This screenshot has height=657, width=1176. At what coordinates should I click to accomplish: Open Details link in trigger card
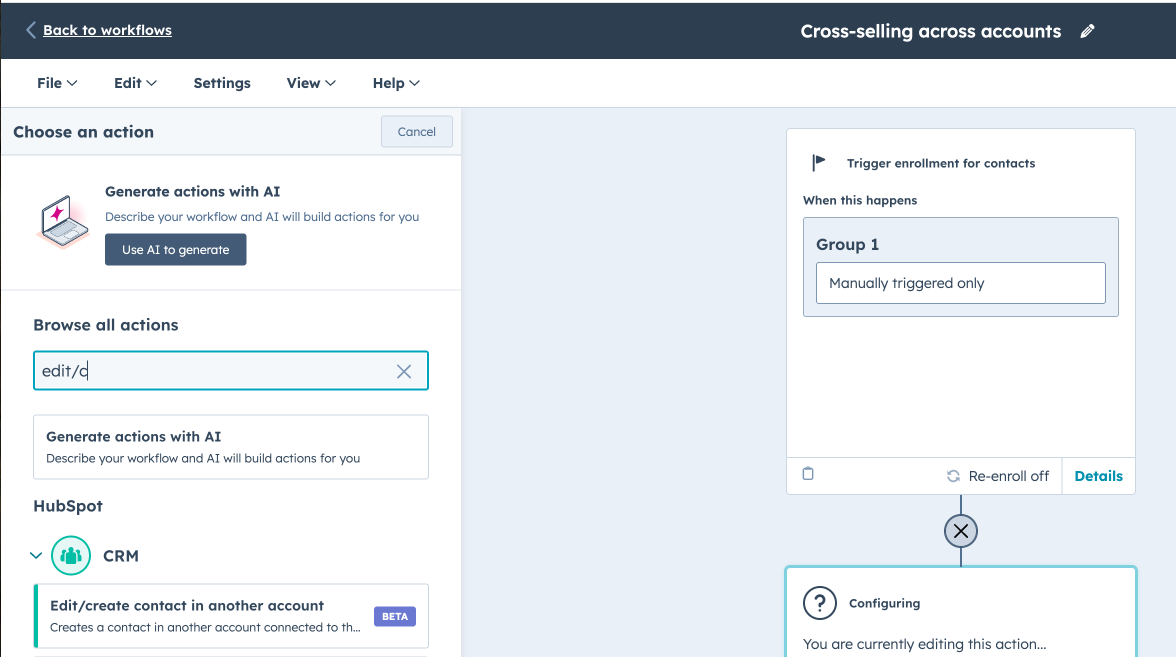tap(1098, 476)
